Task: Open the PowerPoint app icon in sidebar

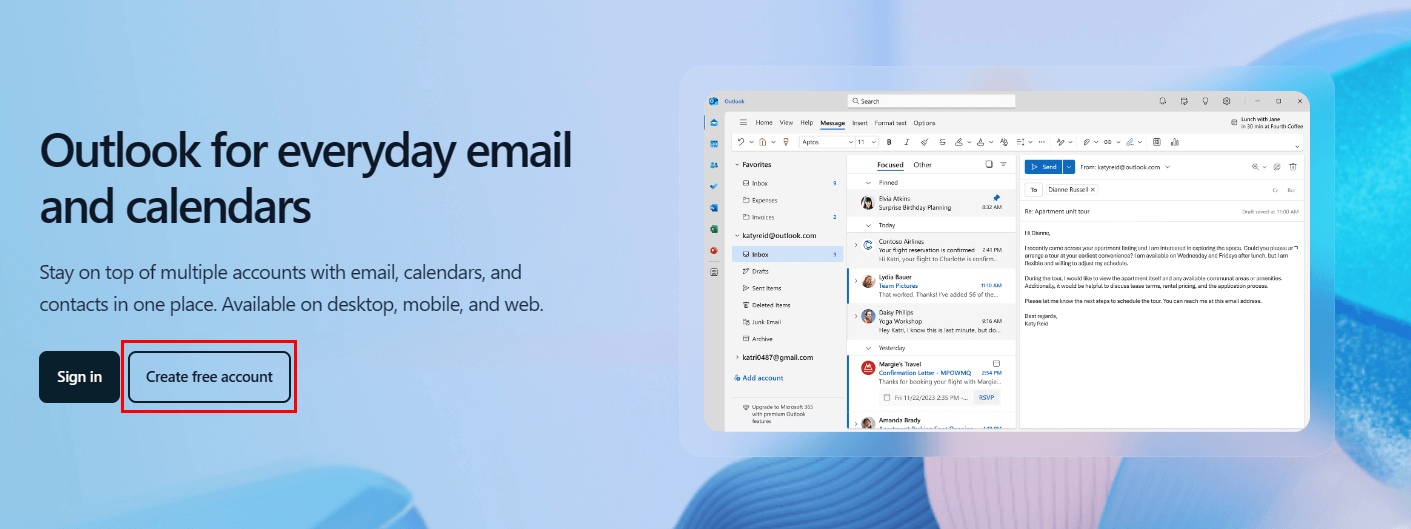Action: pyautogui.click(x=714, y=251)
